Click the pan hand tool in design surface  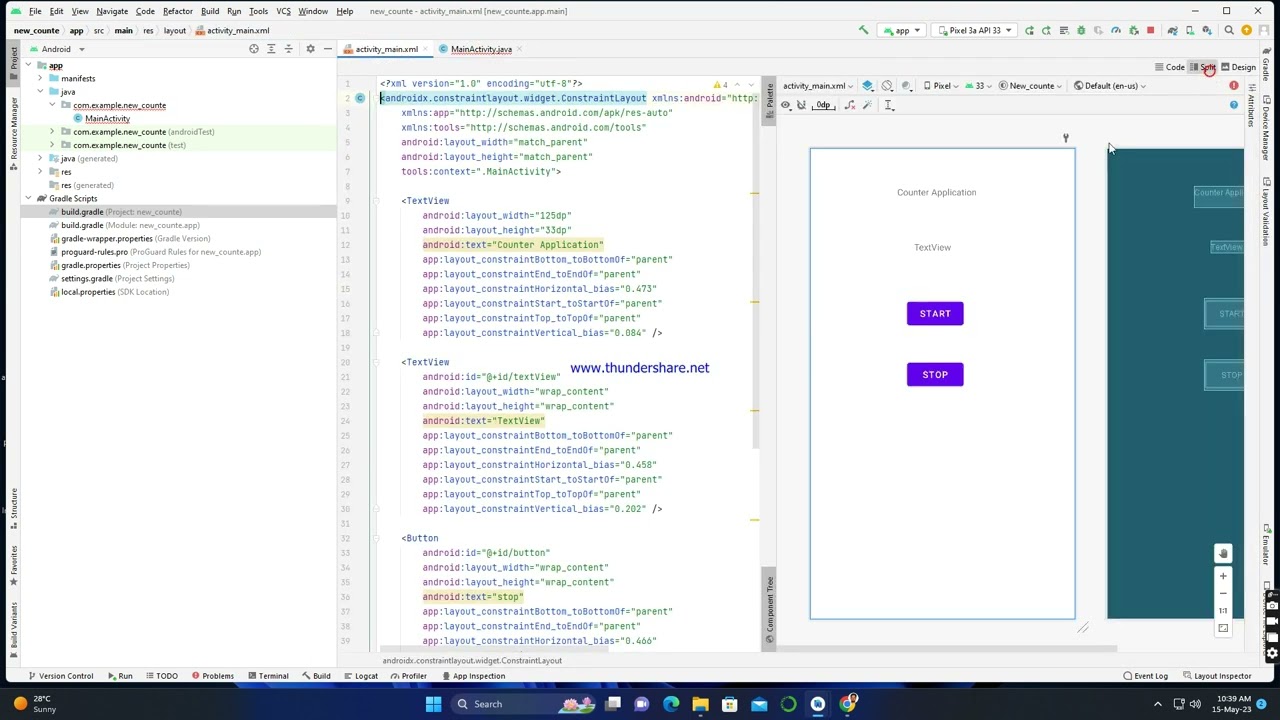coord(1222,554)
